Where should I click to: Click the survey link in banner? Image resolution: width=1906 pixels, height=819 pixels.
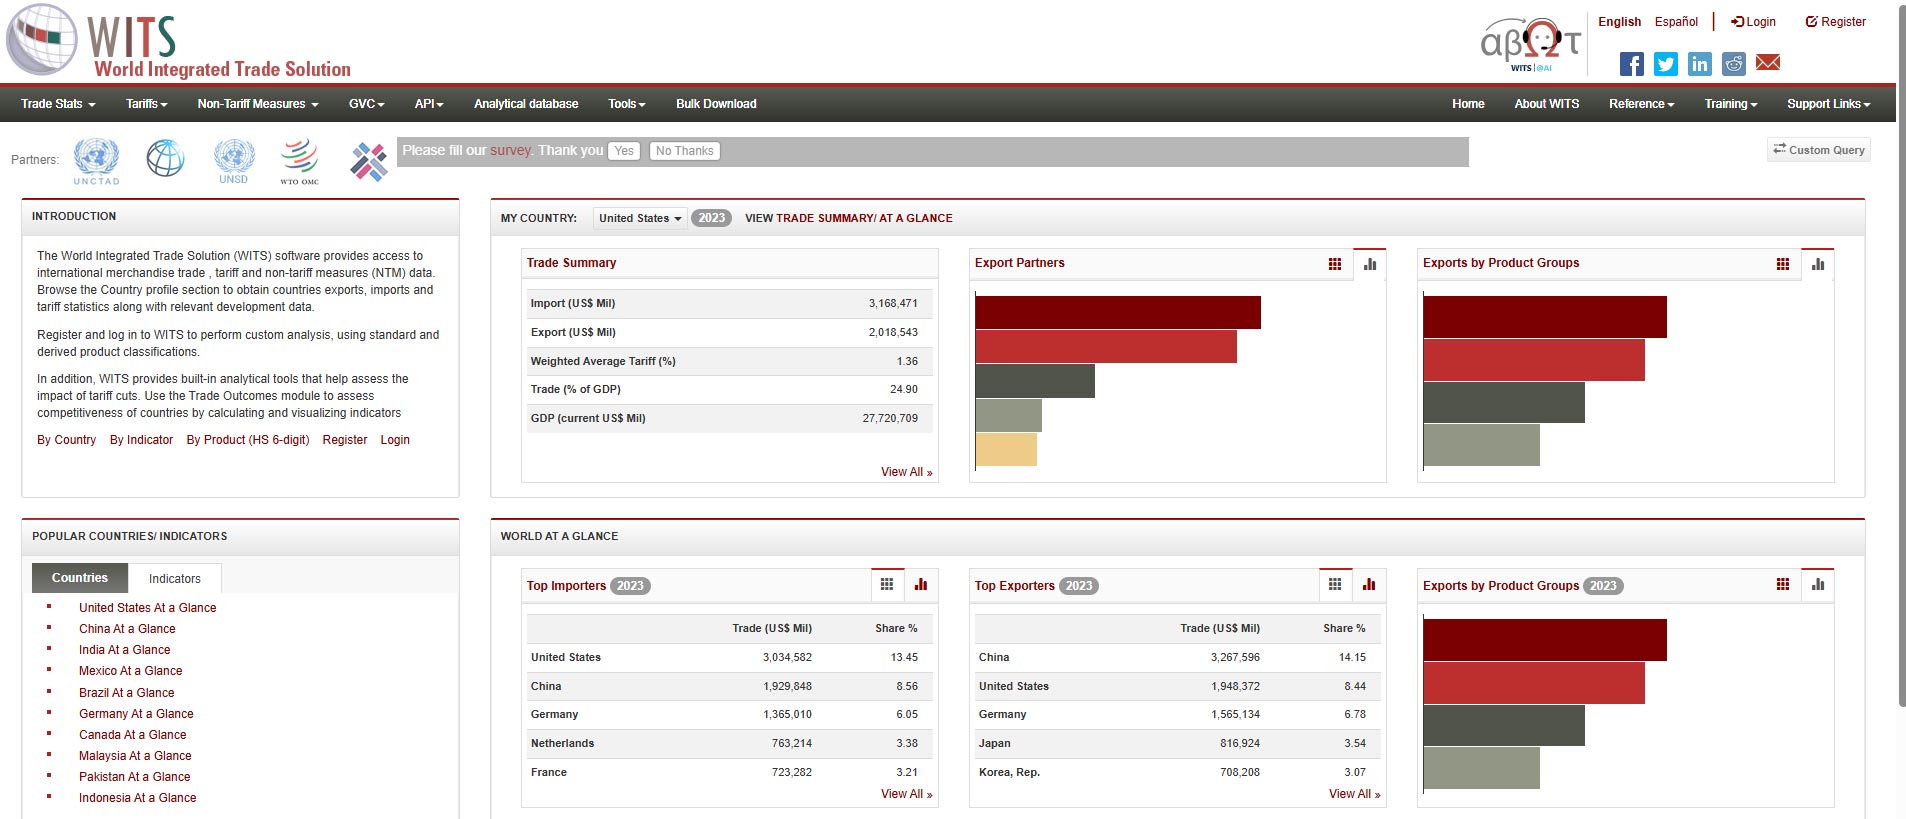(x=510, y=150)
